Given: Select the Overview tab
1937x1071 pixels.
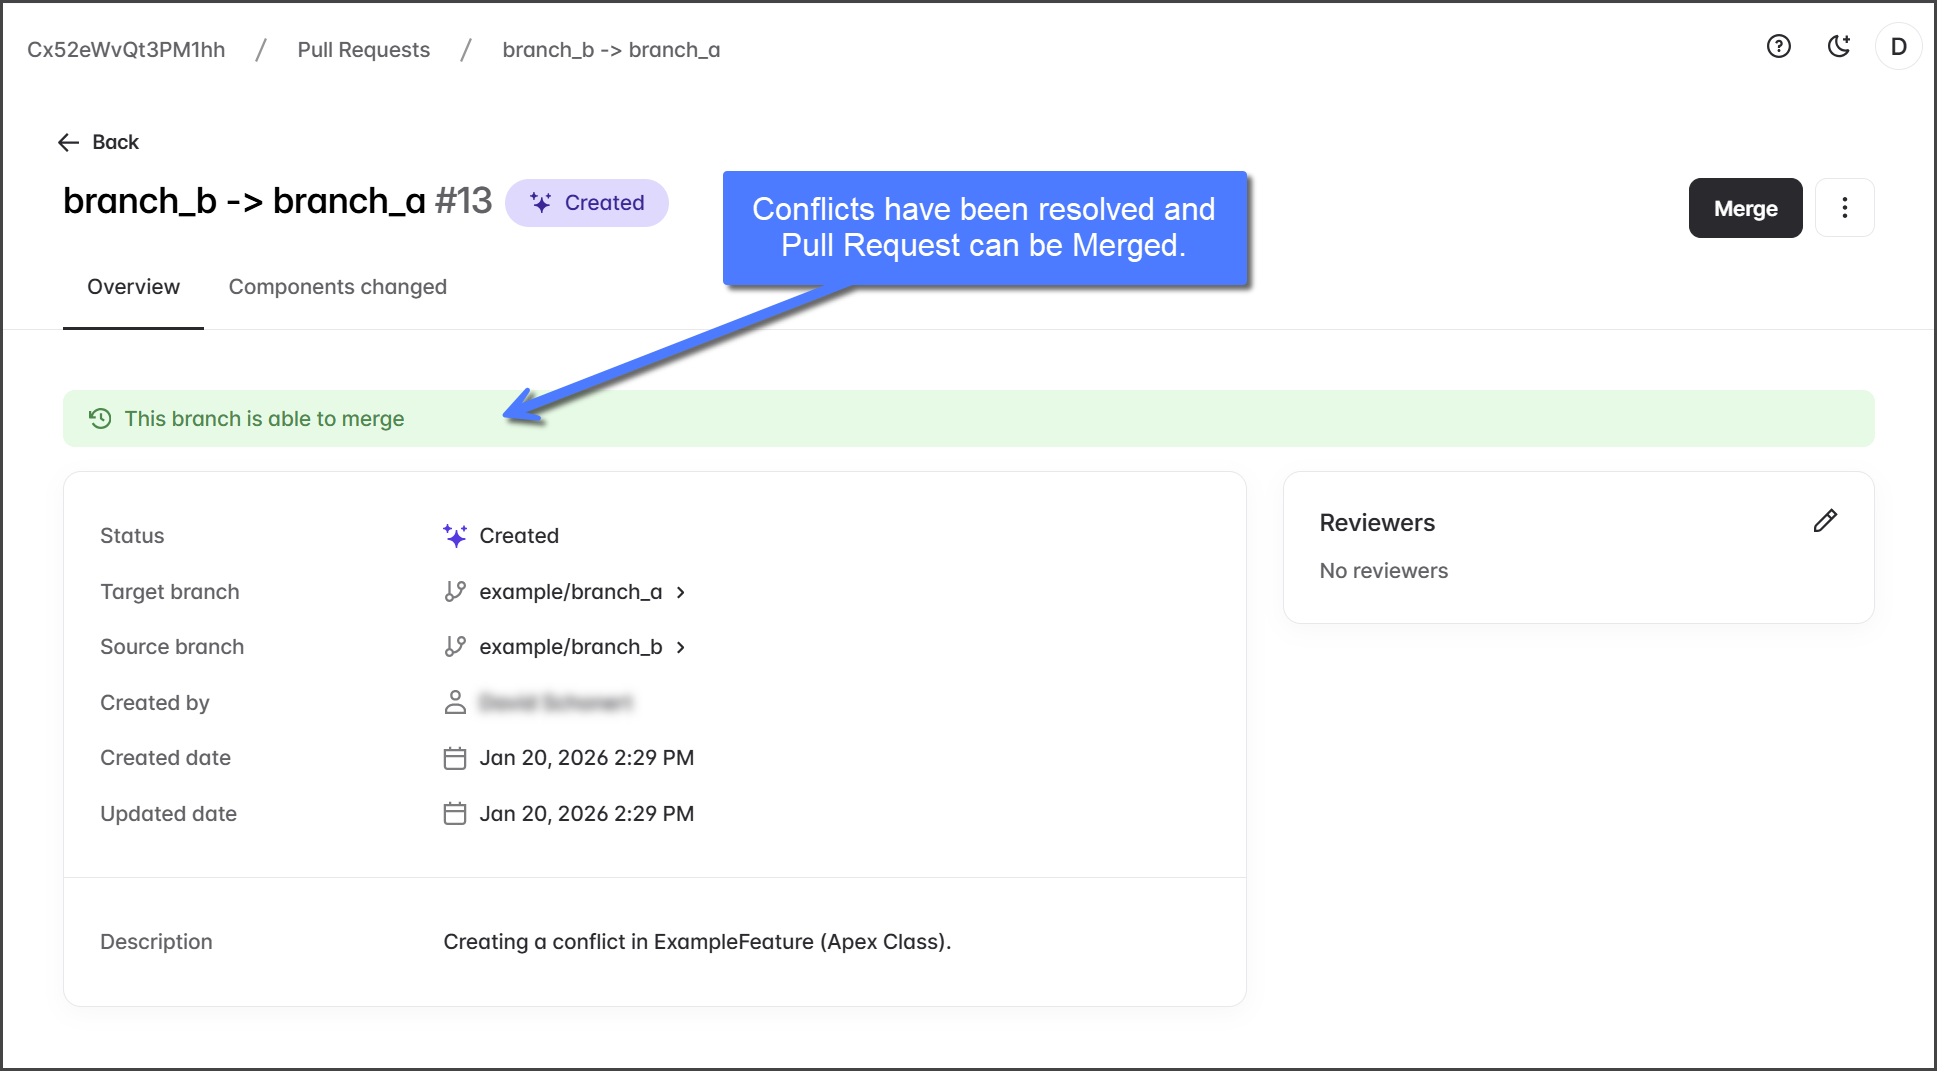Looking at the screenshot, I should (x=133, y=287).
